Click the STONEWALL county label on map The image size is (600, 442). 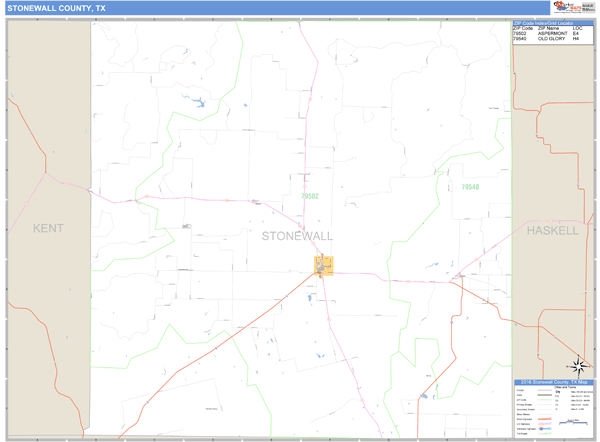[297, 236]
